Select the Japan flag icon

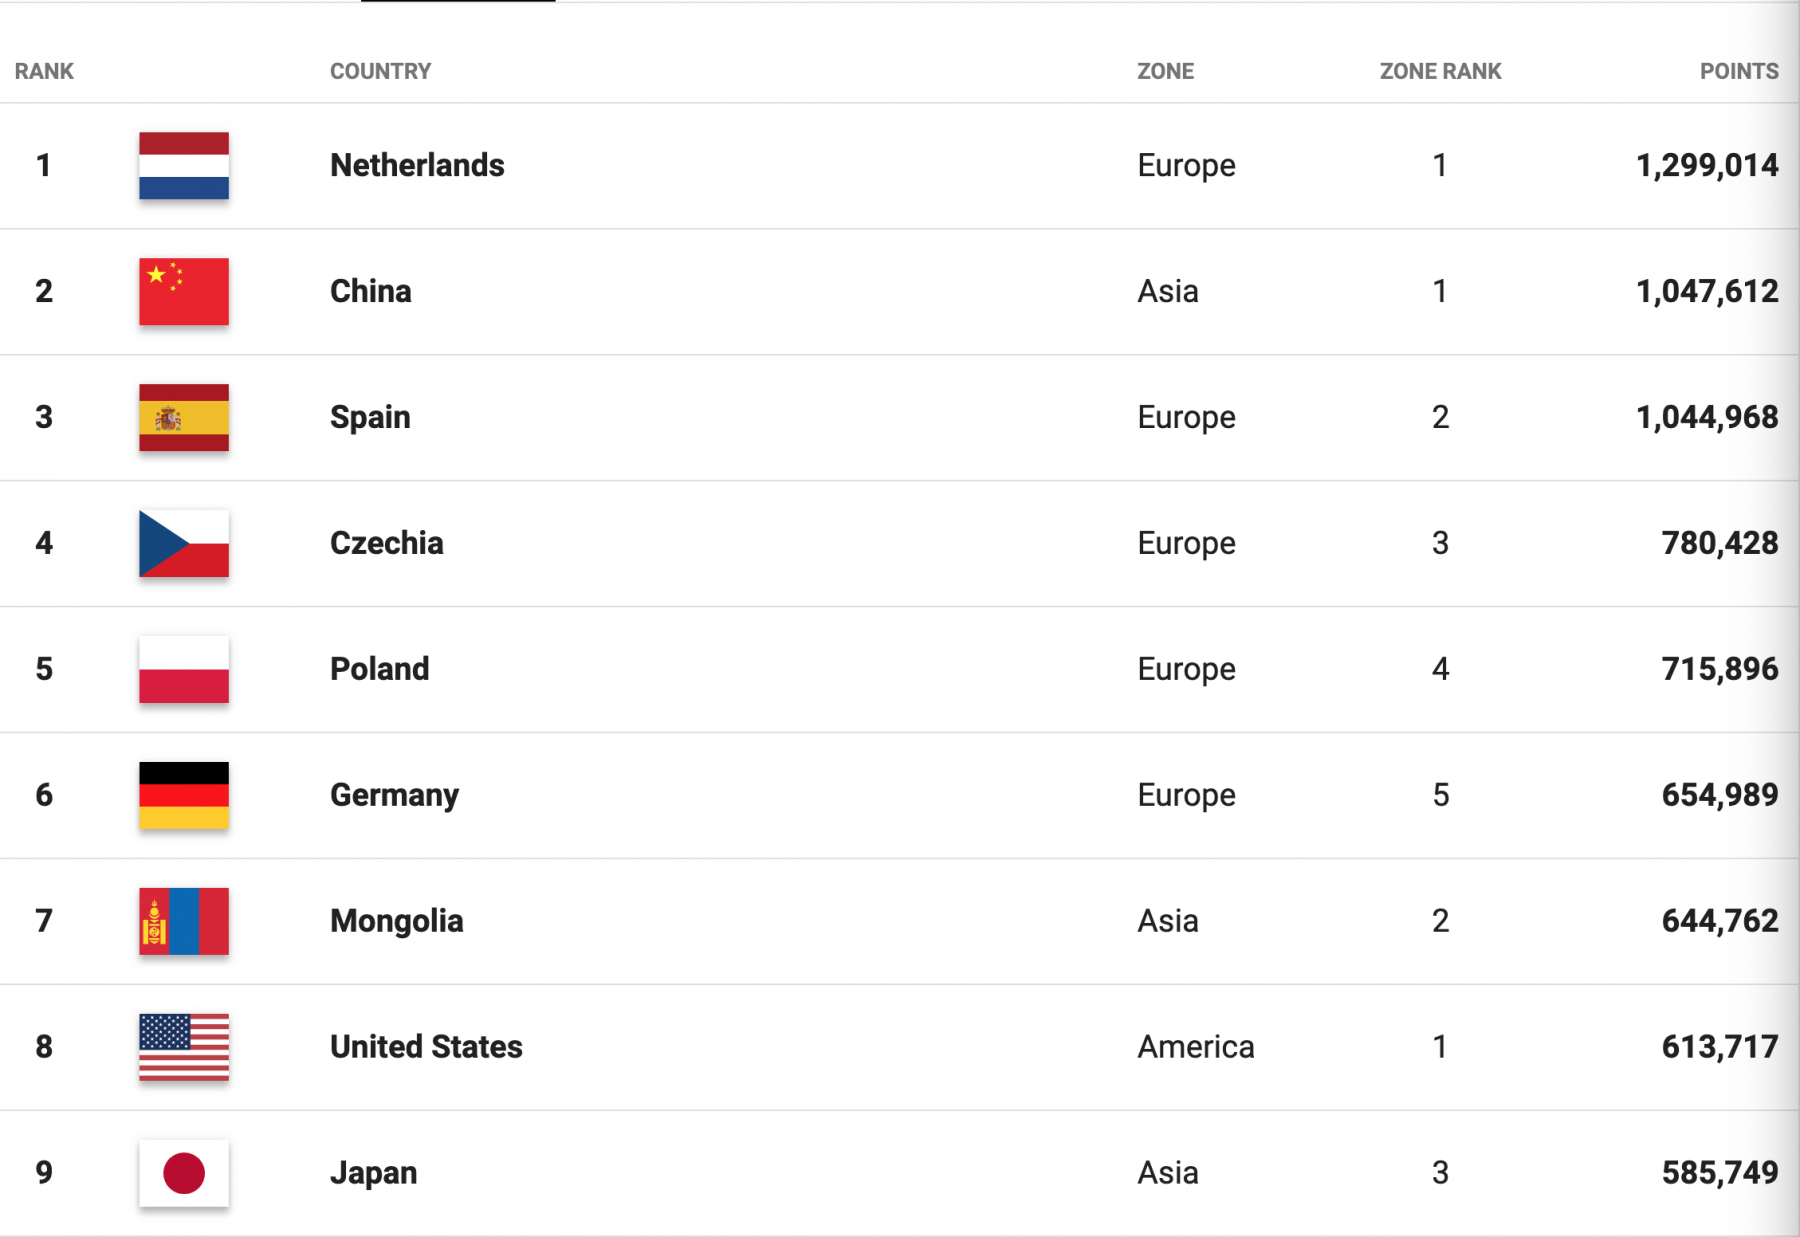pyautogui.click(x=184, y=1174)
